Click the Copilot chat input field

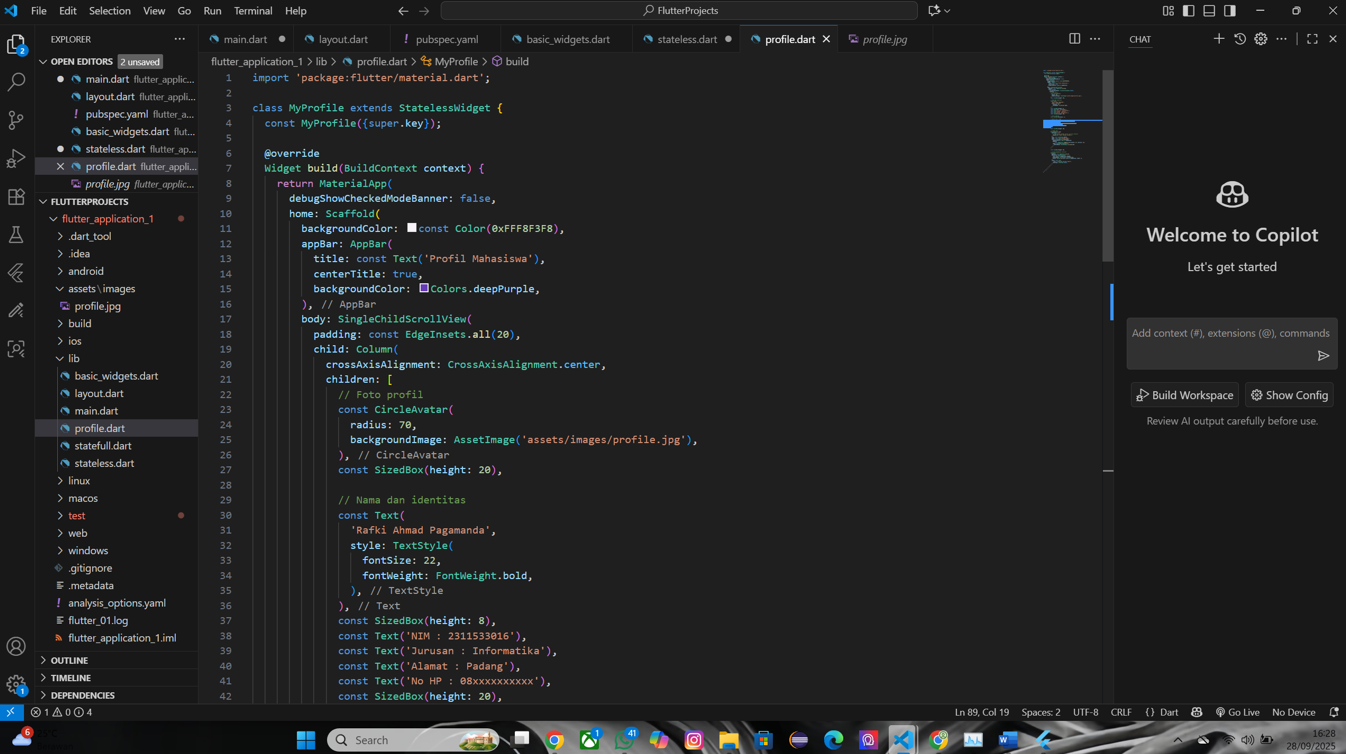1231,340
